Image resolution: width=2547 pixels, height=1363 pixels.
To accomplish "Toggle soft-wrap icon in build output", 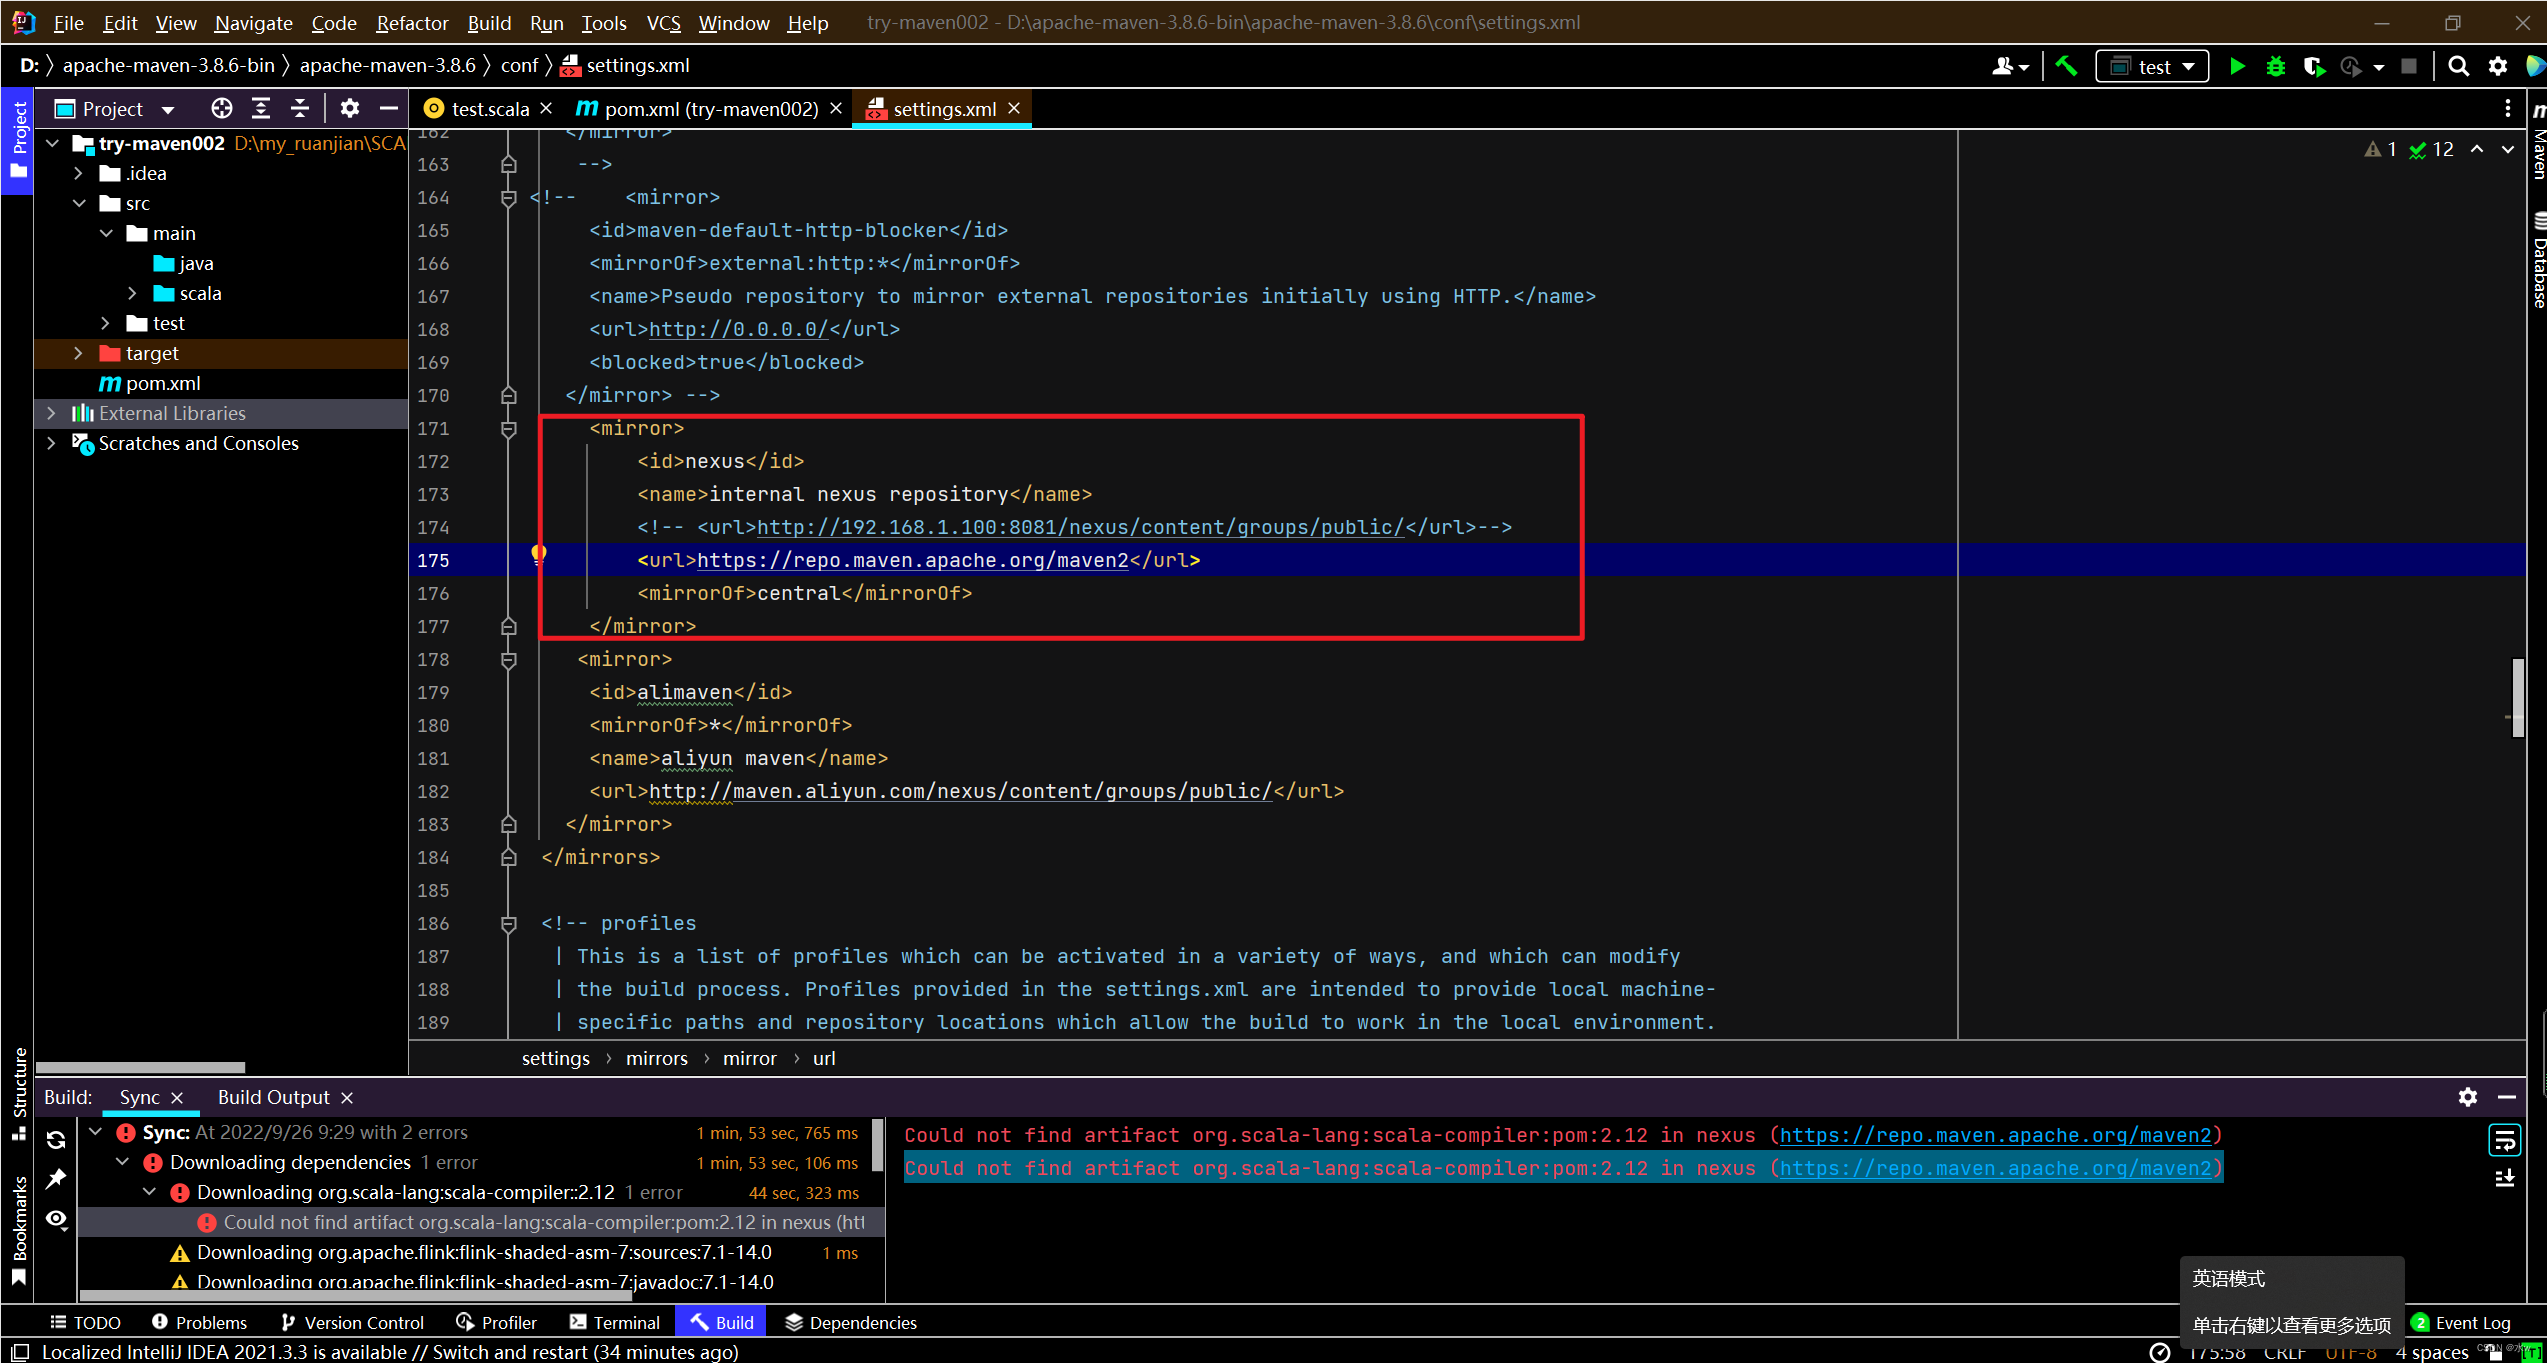I will [x=2504, y=1140].
